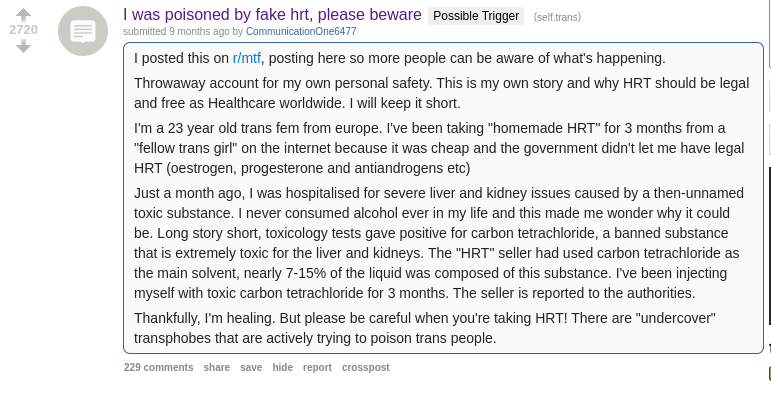Viewport: 771px width, 396px height.
Task: Click the self-post thumbnail icon
Action: [83, 31]
